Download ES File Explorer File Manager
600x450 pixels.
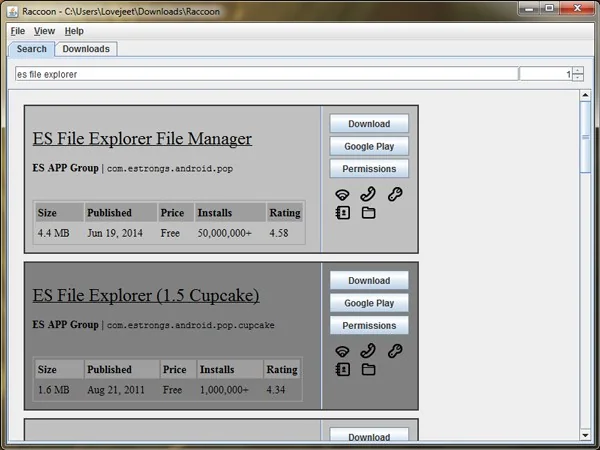pos(369,124)
